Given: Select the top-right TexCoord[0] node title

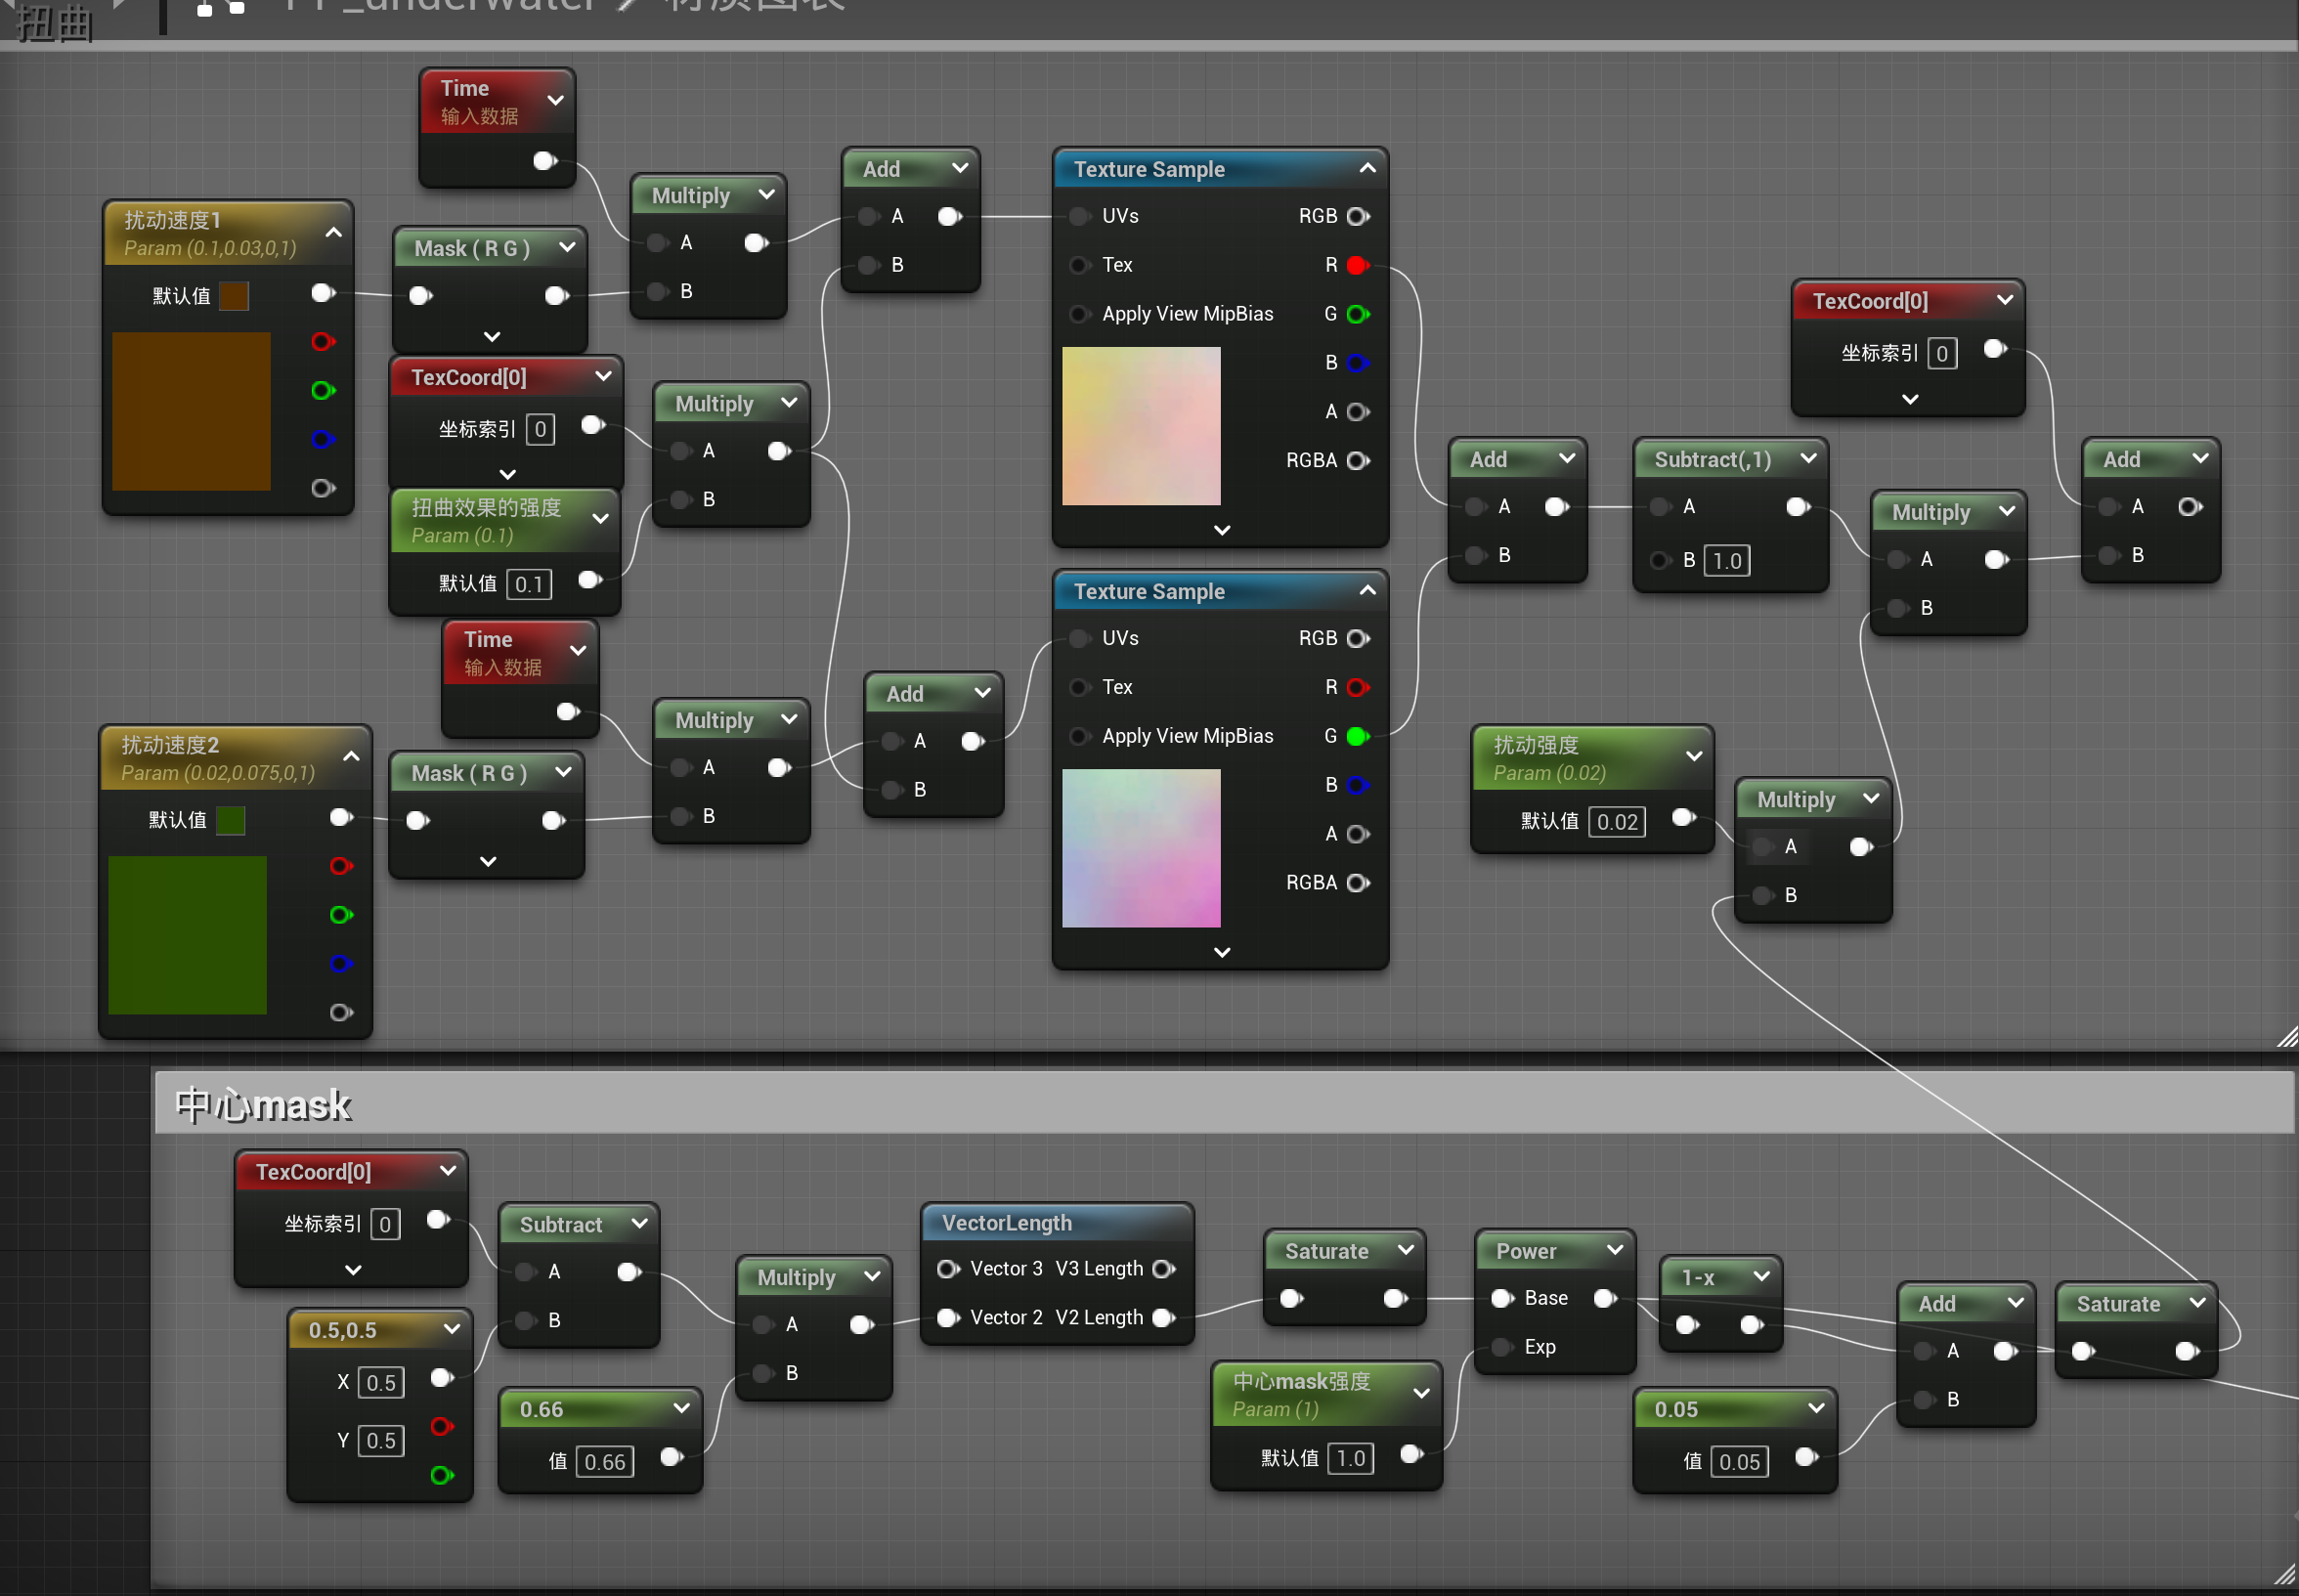Looking at the screenshot, I should [x=1870, y=301].
